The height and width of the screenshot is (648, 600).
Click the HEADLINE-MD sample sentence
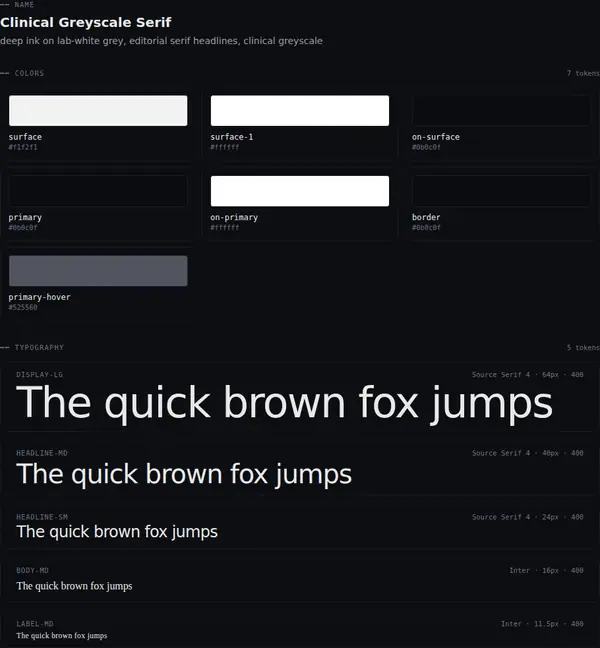click(184, 474)
